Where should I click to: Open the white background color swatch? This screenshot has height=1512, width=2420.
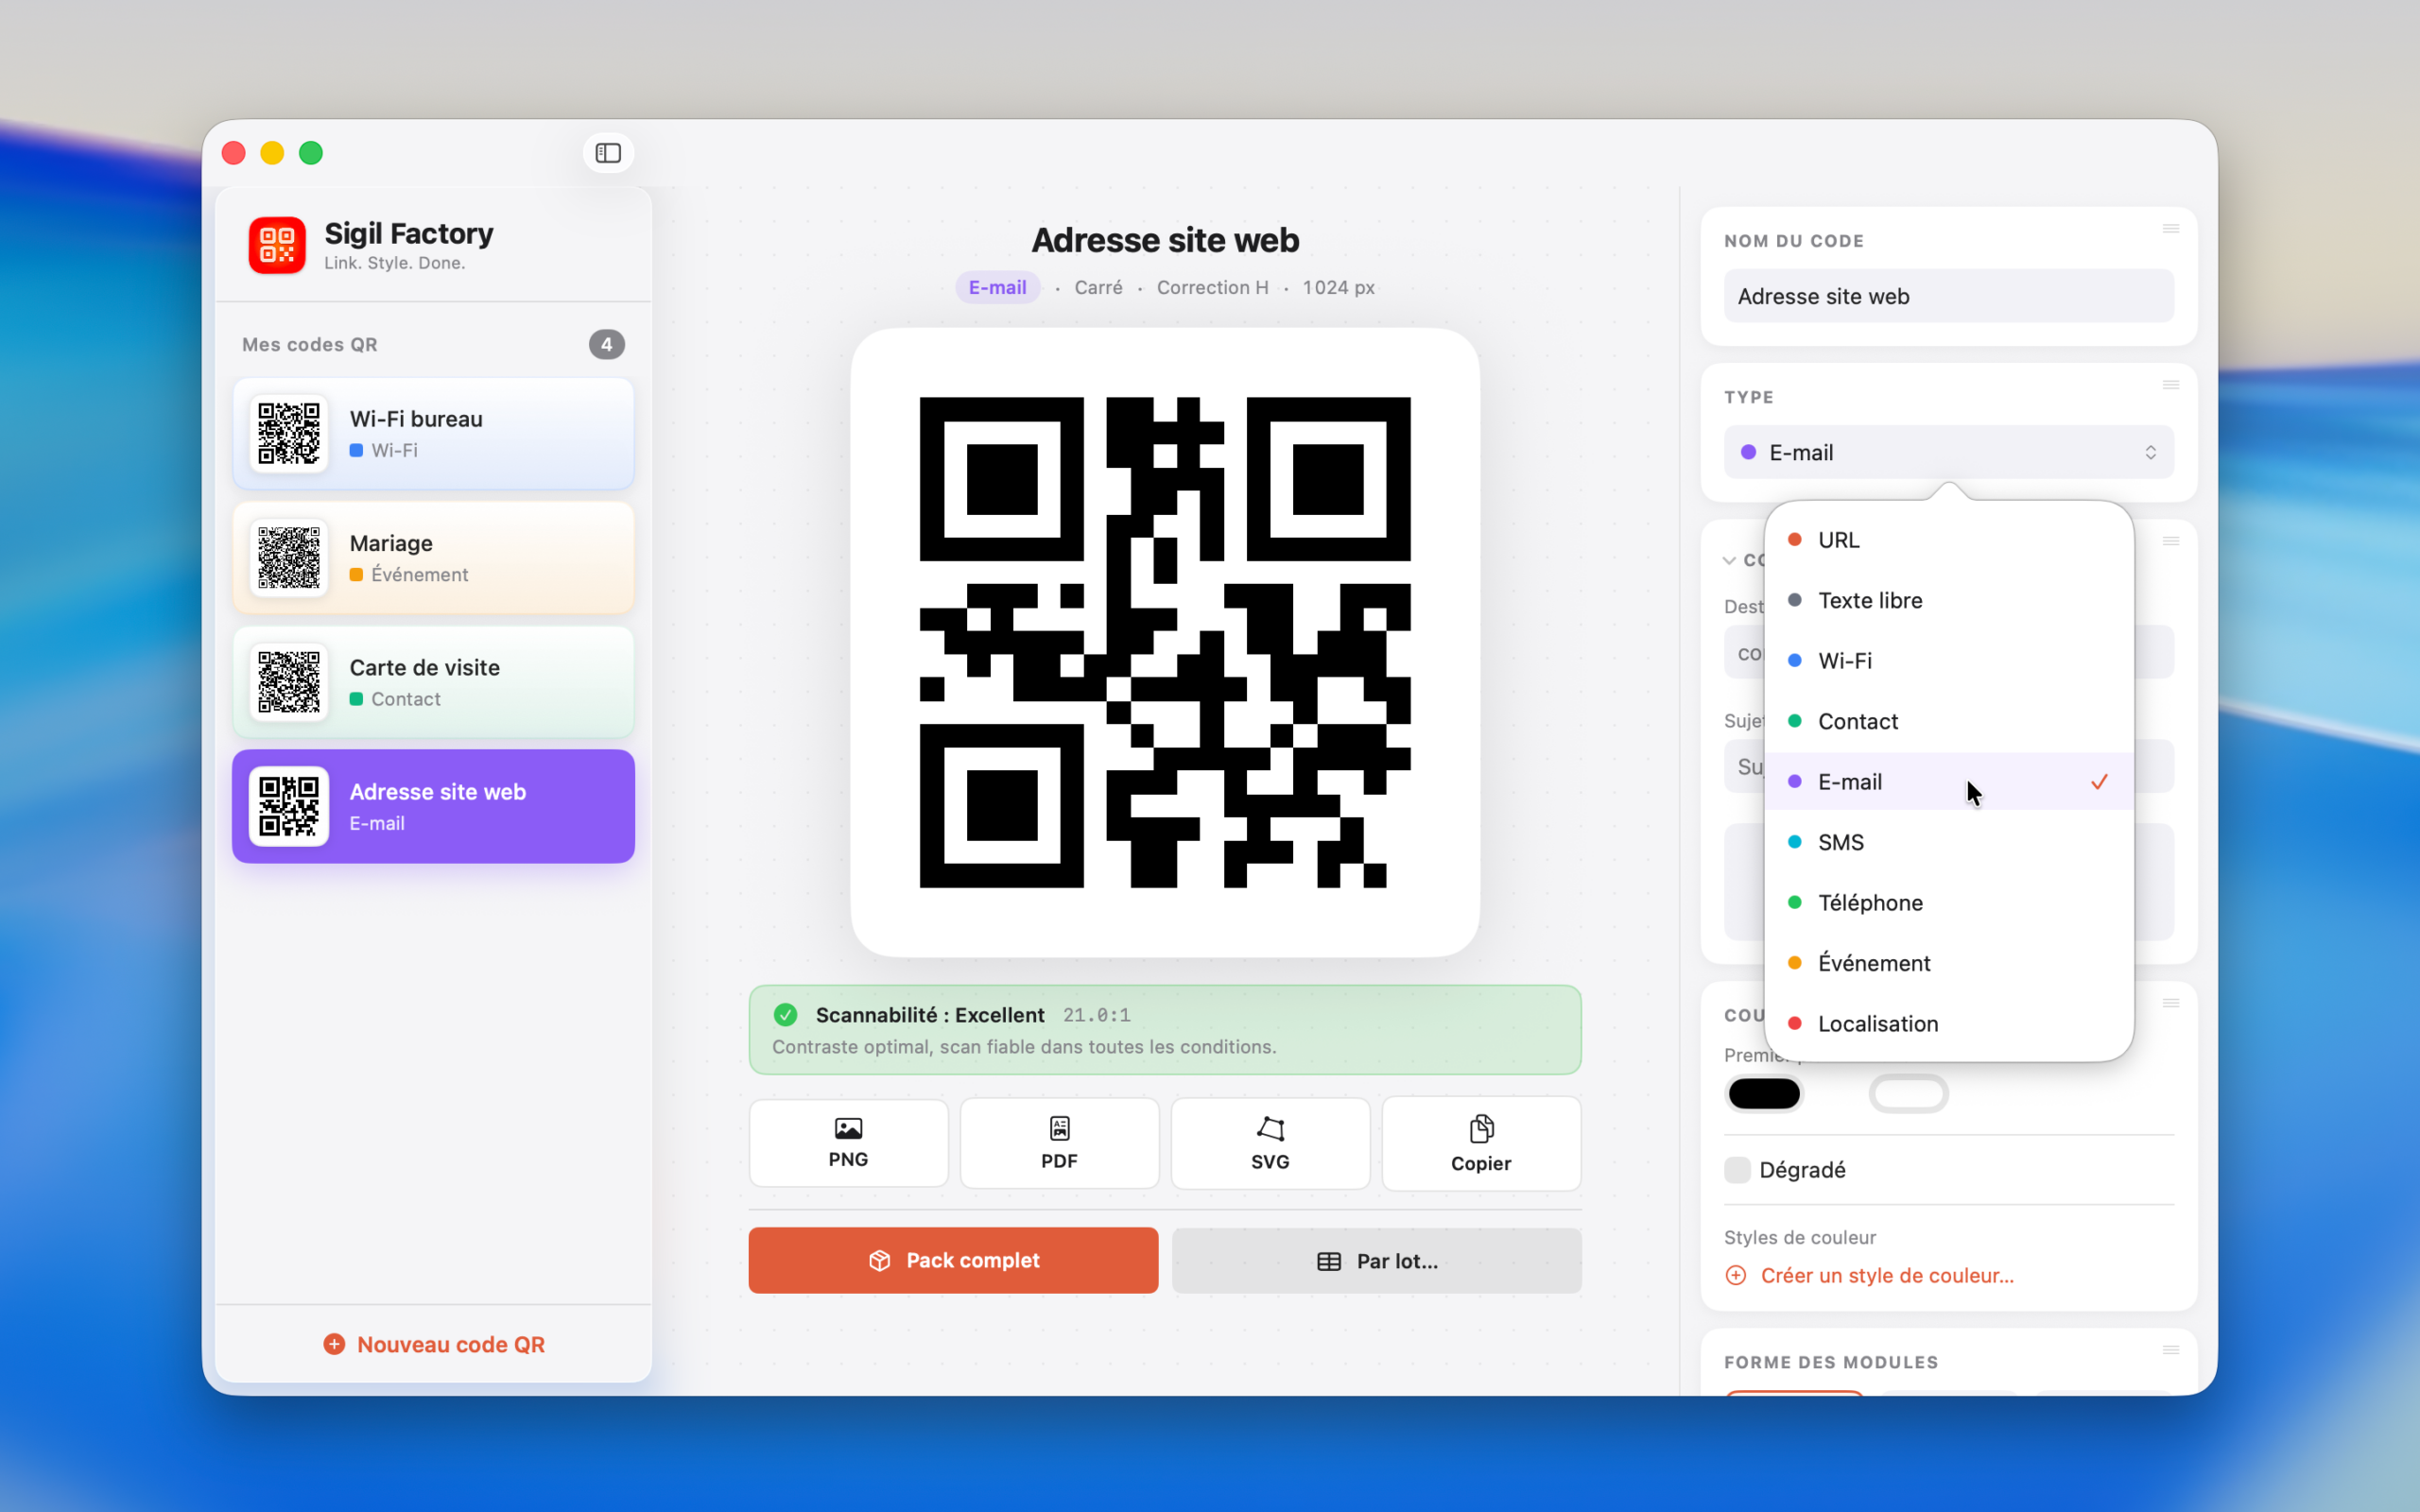click(x=1908, y=1094)
